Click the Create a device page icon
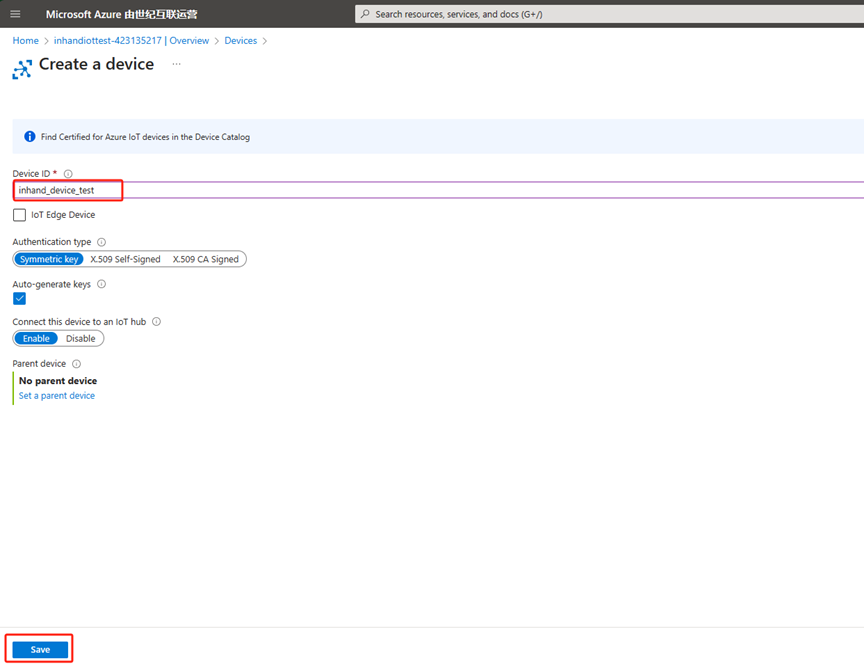 coord(22,69)
